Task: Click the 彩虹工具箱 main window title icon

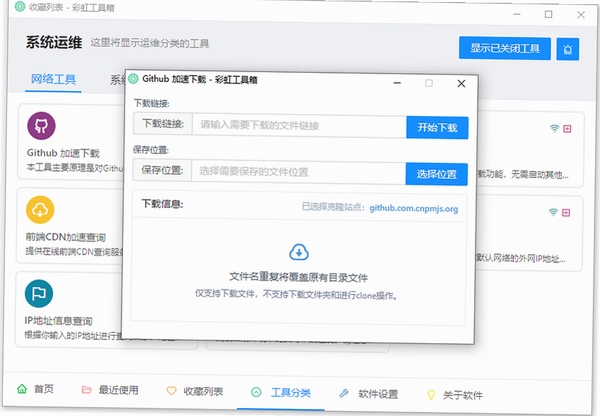Action: click(20, 6)
